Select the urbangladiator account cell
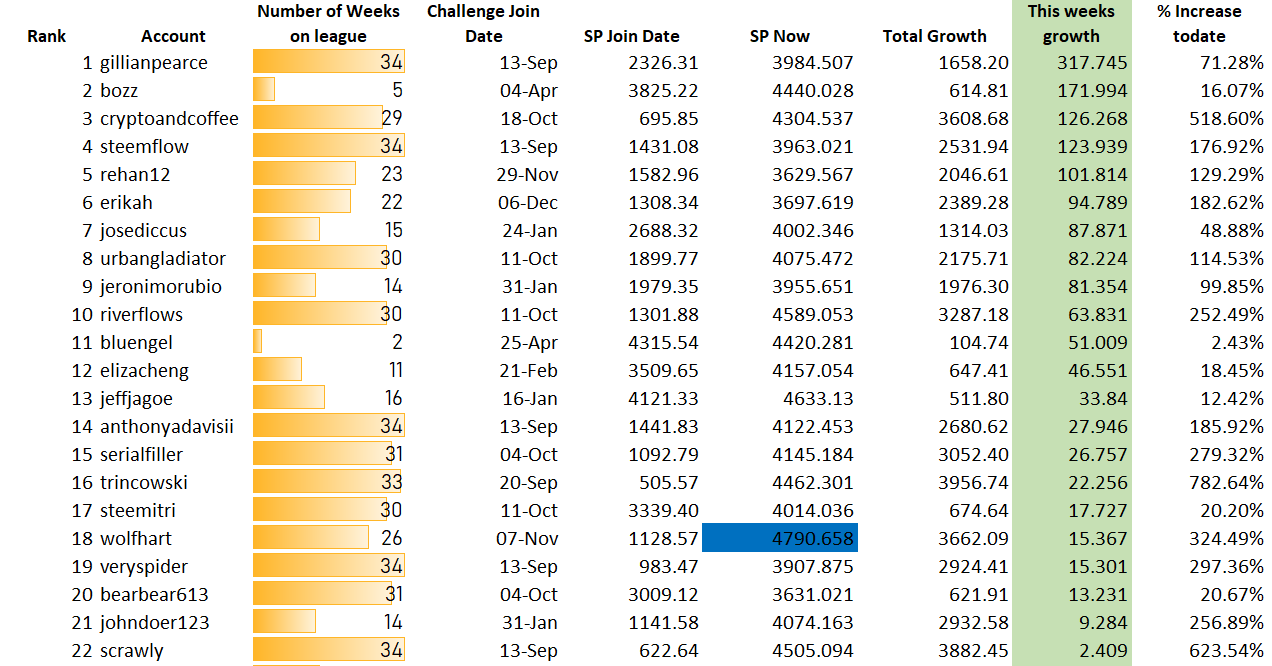Viewport: 1272px width, 666px height. pos(163,258)
